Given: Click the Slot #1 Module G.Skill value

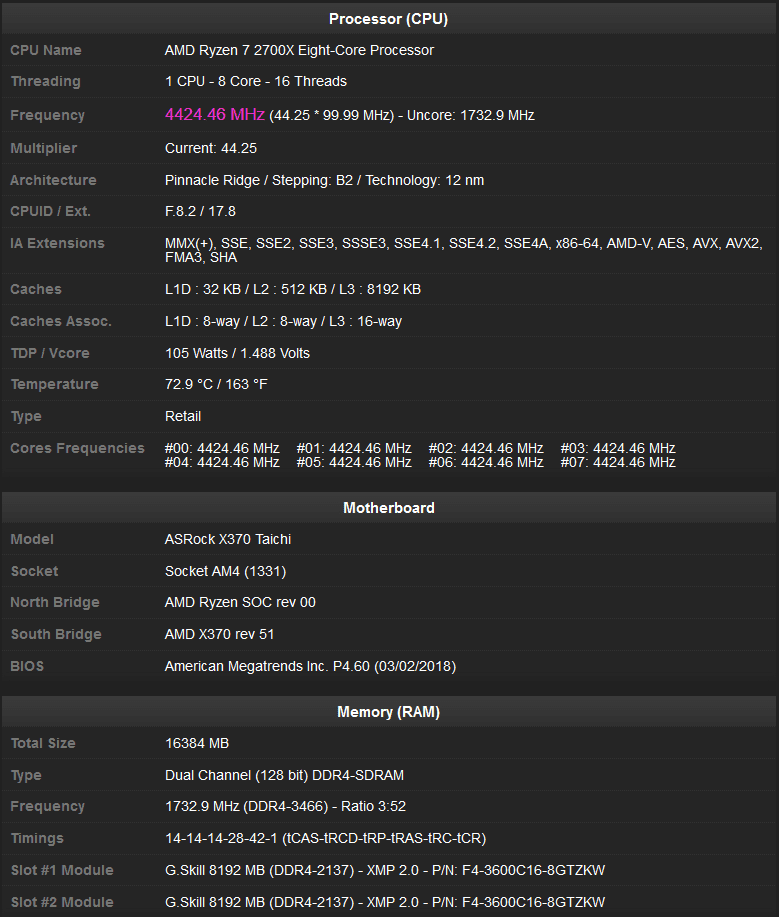Looking at the screenshot, I should click(385, 870).
